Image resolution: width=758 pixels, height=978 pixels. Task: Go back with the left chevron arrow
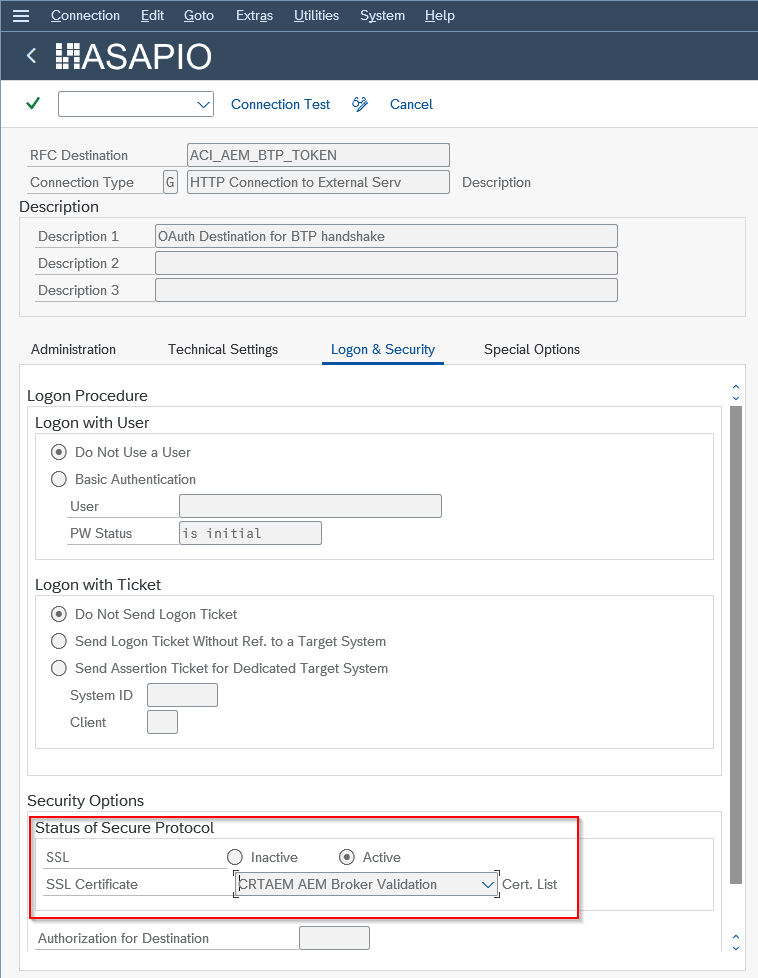pyautogui.click(x=31, y=56)
